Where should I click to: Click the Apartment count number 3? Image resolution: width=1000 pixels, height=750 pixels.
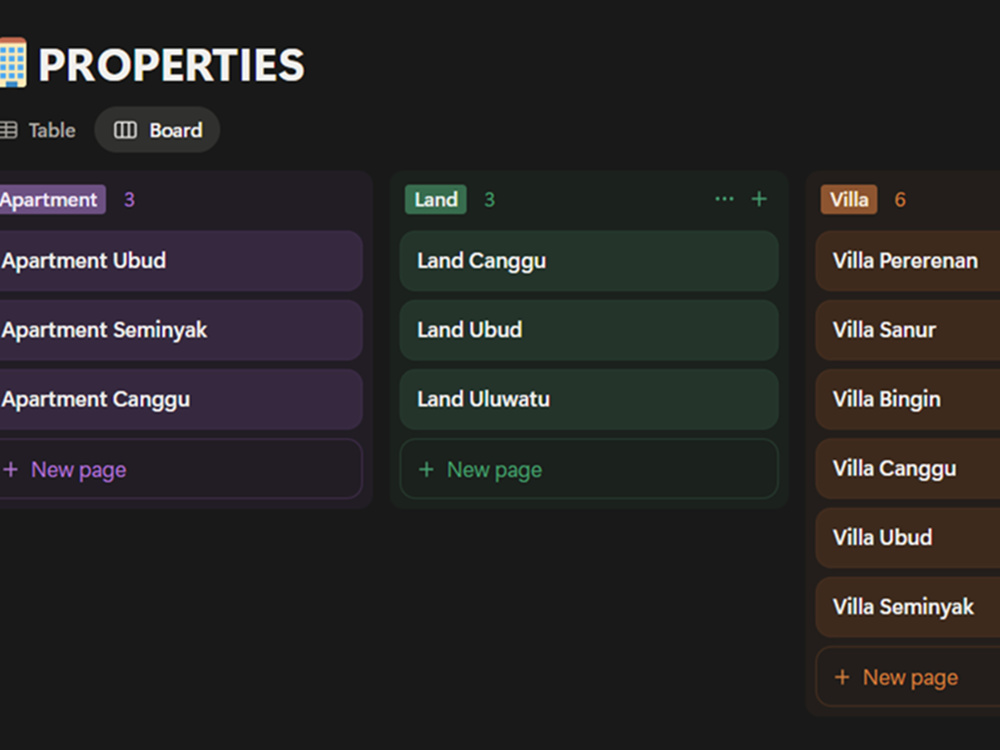pos(129,200)
